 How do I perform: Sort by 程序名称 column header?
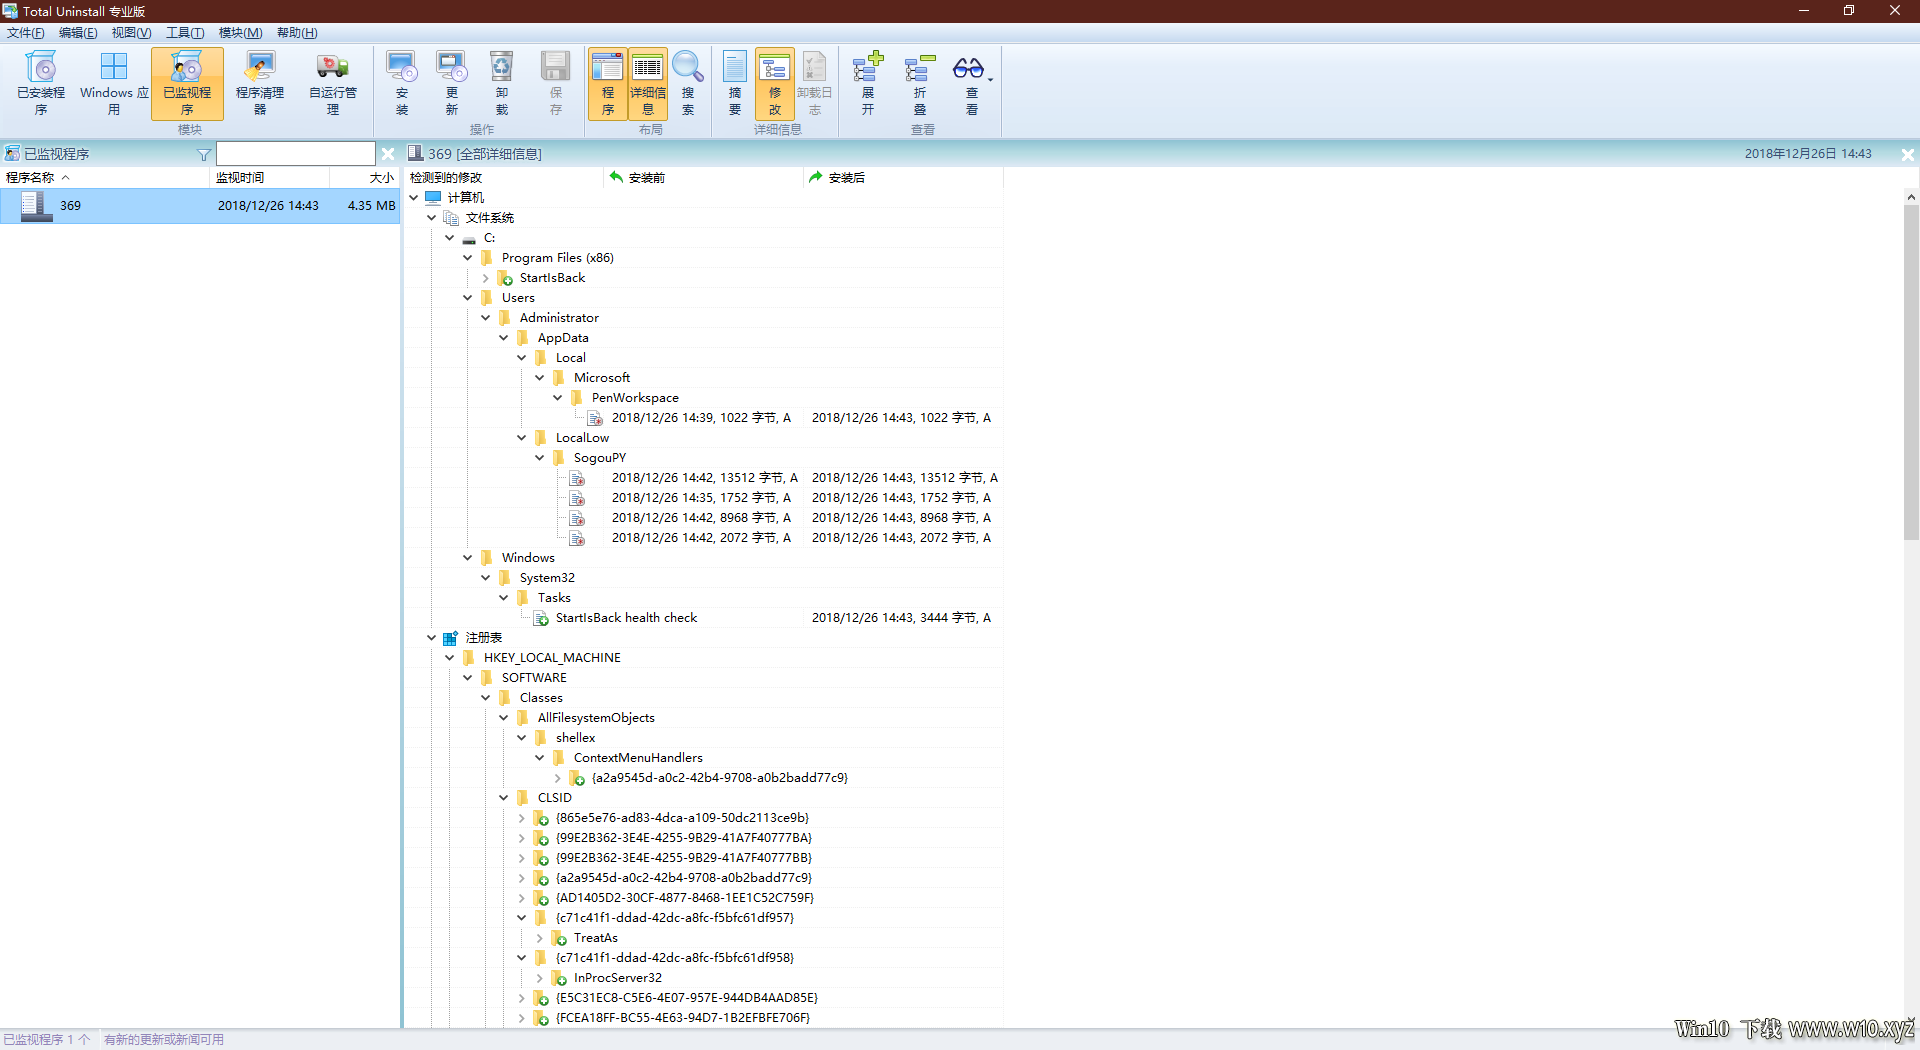[105, 177]
